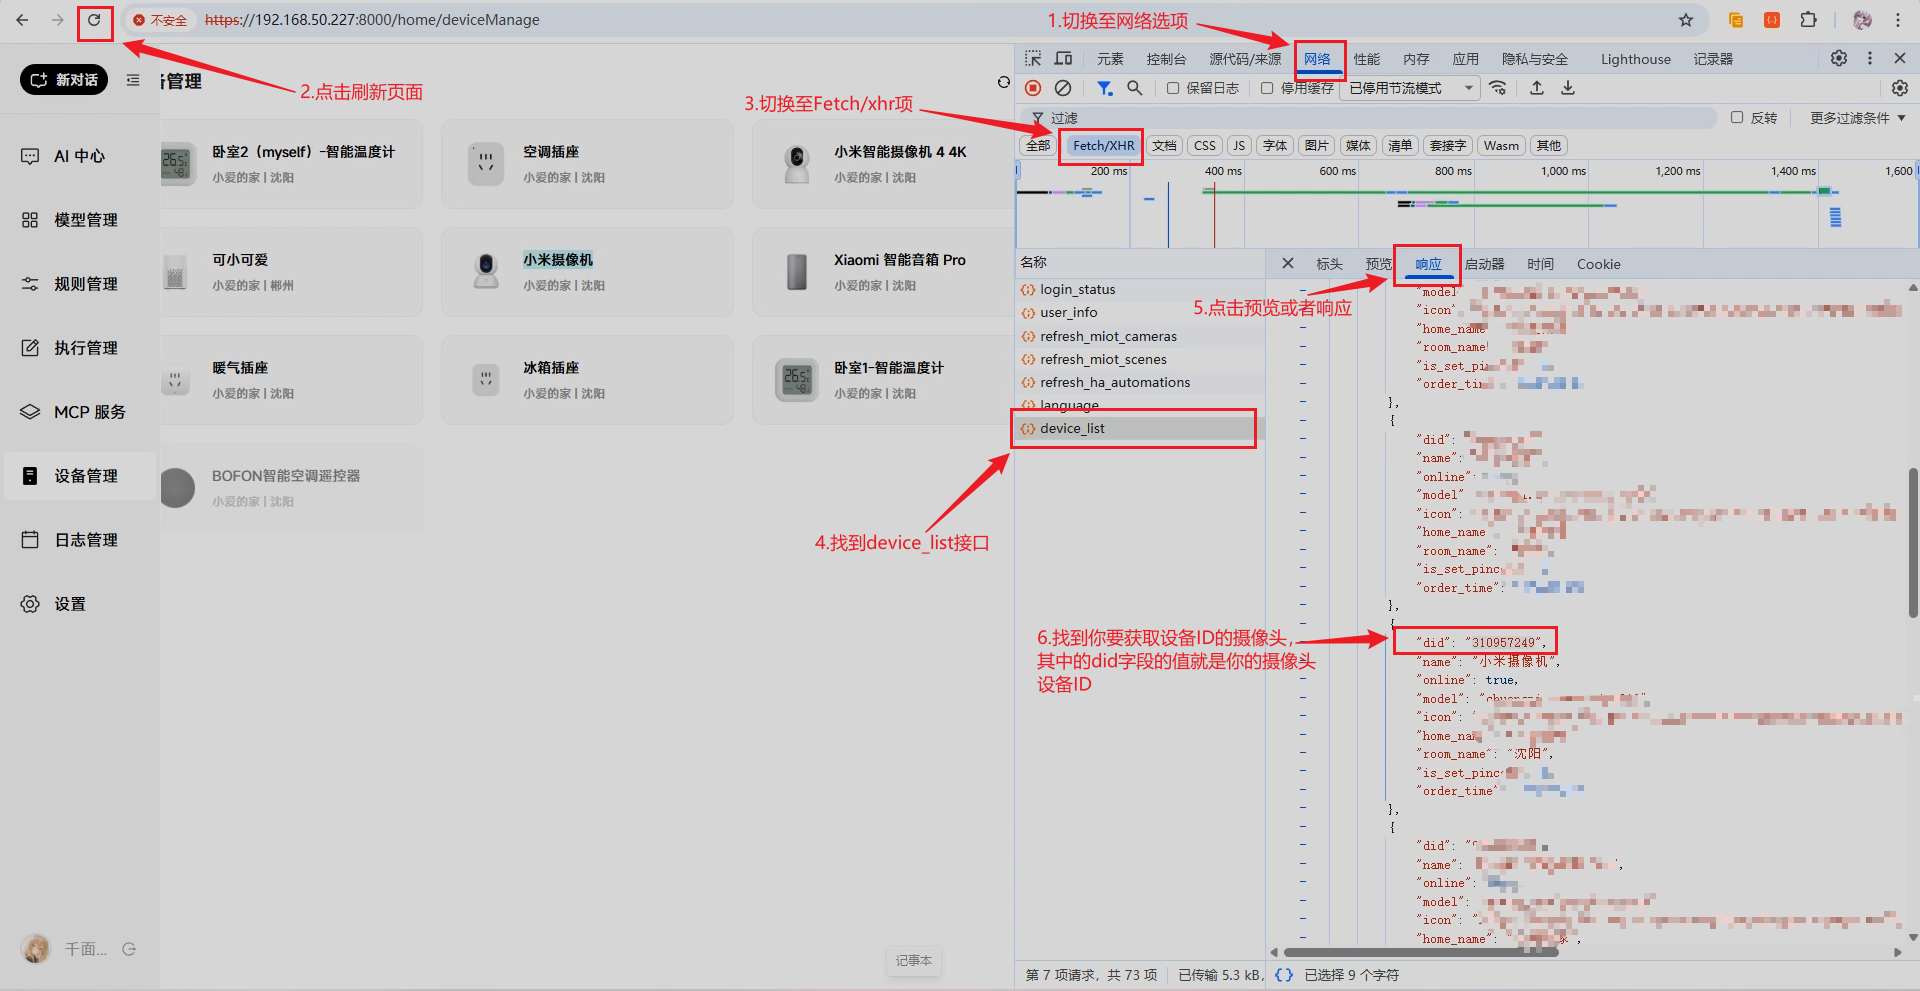The width and height of the screenshot is (1920, 991).
Task: Tick the 反转 filter checkbox
Action: point(1737,117)
